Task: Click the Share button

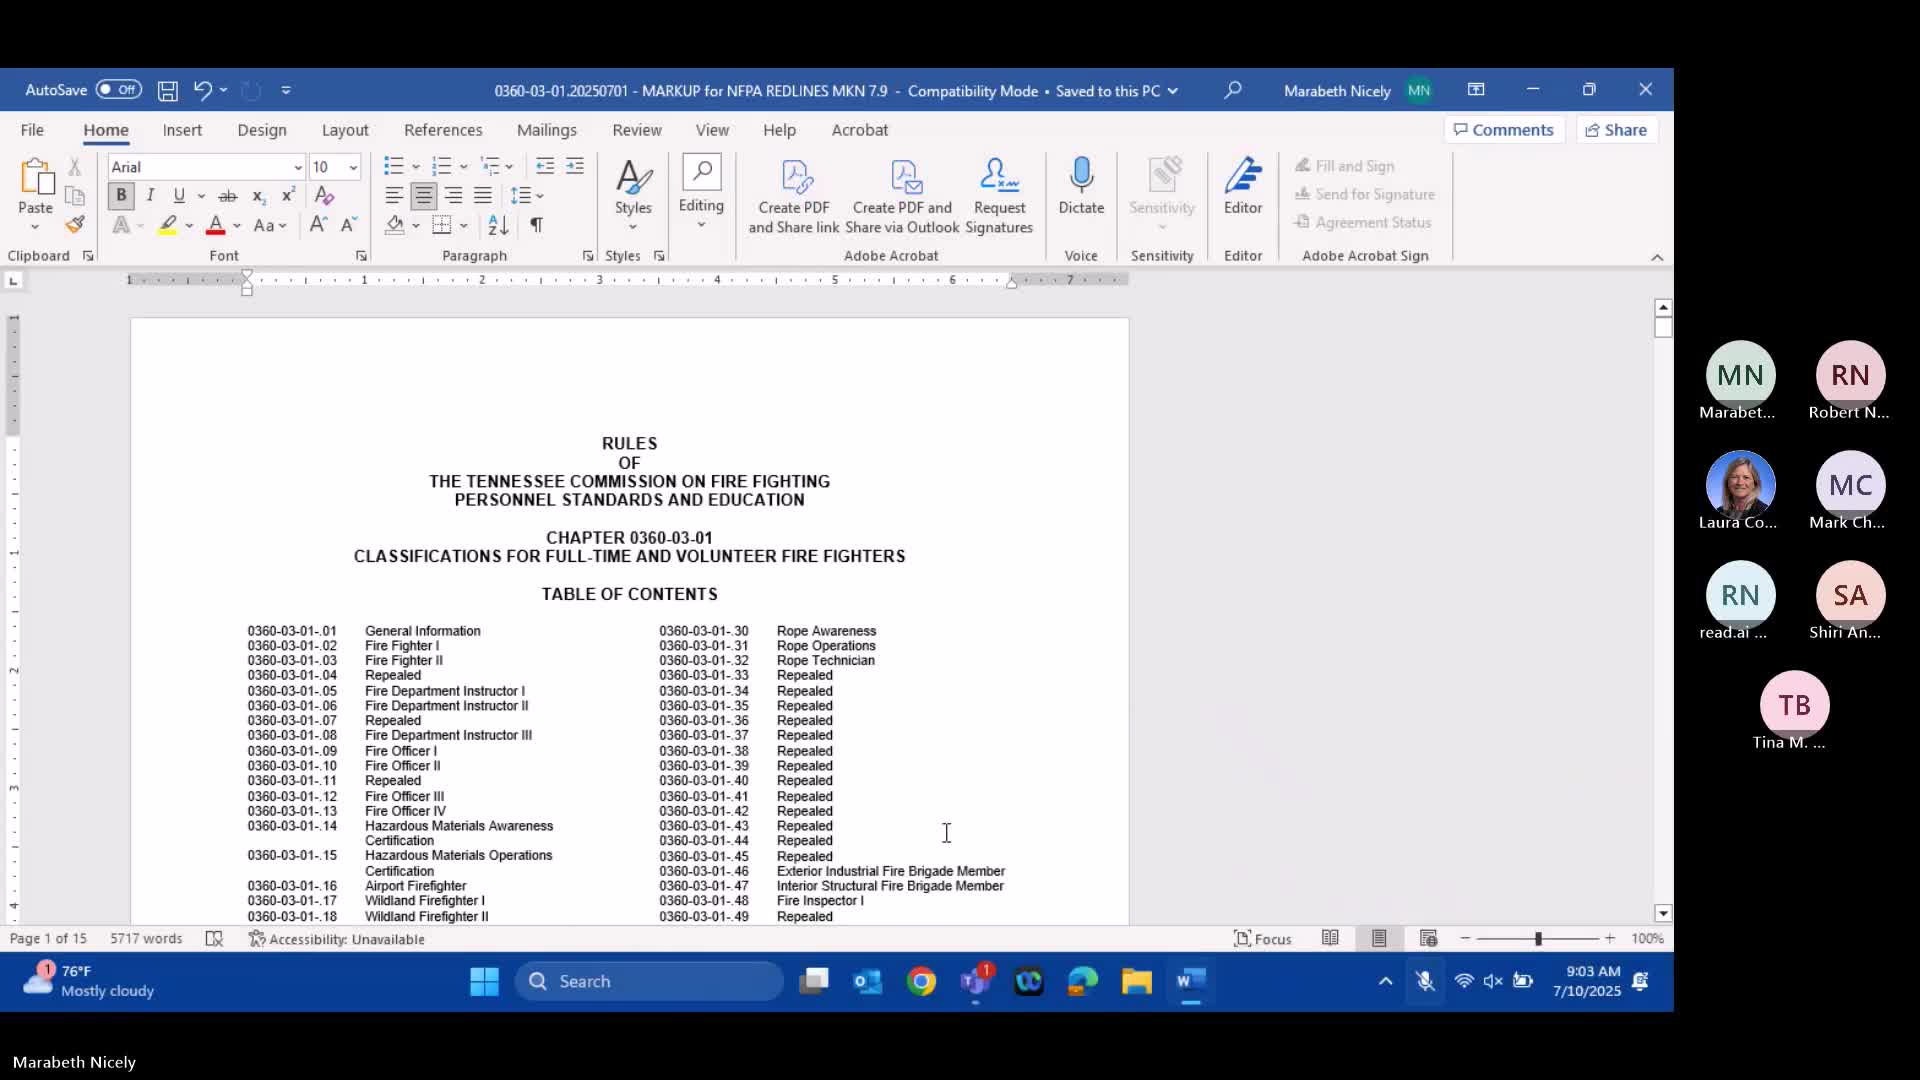Action: click(x=1617, y=130)
